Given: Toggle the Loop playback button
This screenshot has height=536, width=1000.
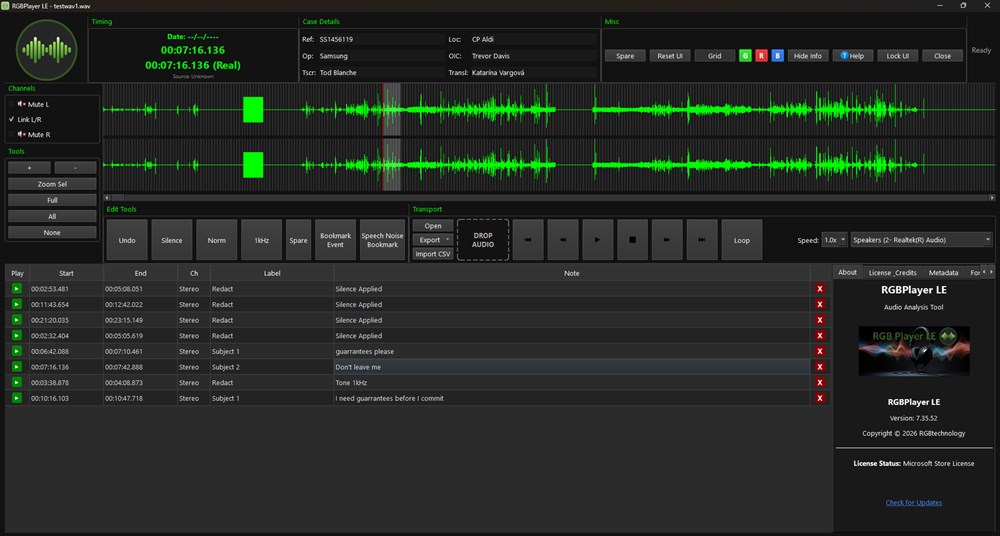Looking at the screenshot, I should coord(742,240).
